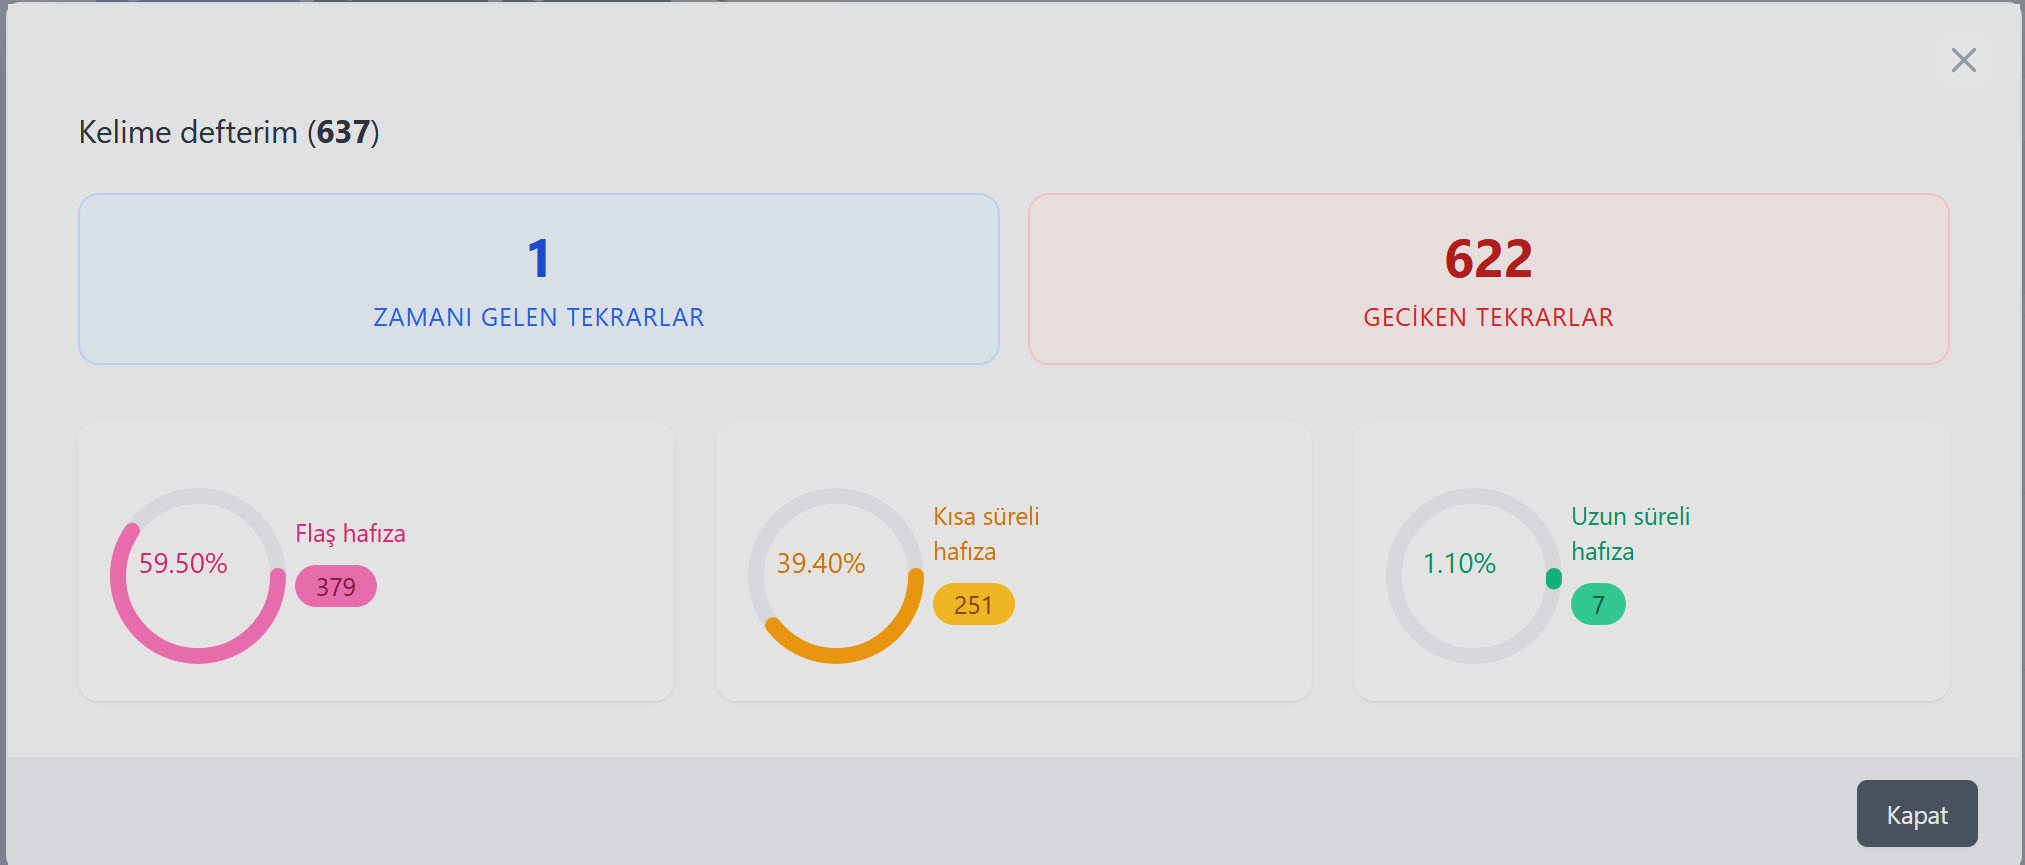Click the word count (637) next to the title
This screenshot has width=2025, height=865.
(345, 131)
